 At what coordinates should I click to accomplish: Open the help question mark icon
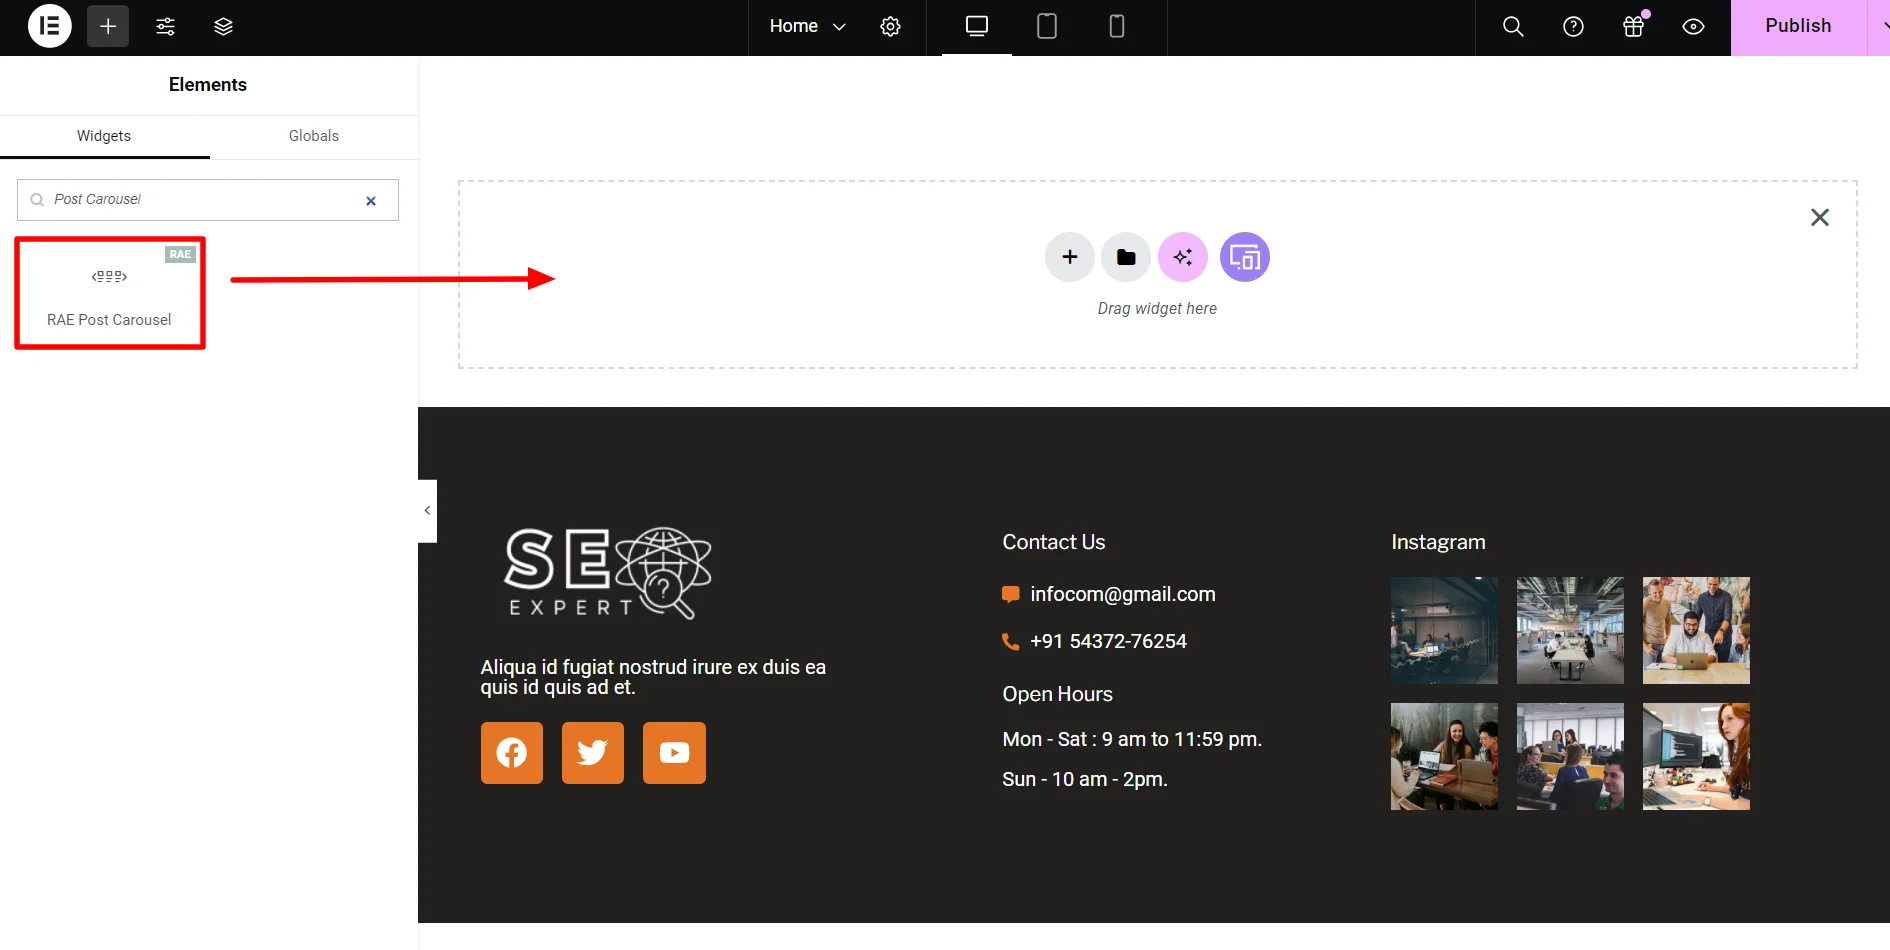pos(1573,26)
